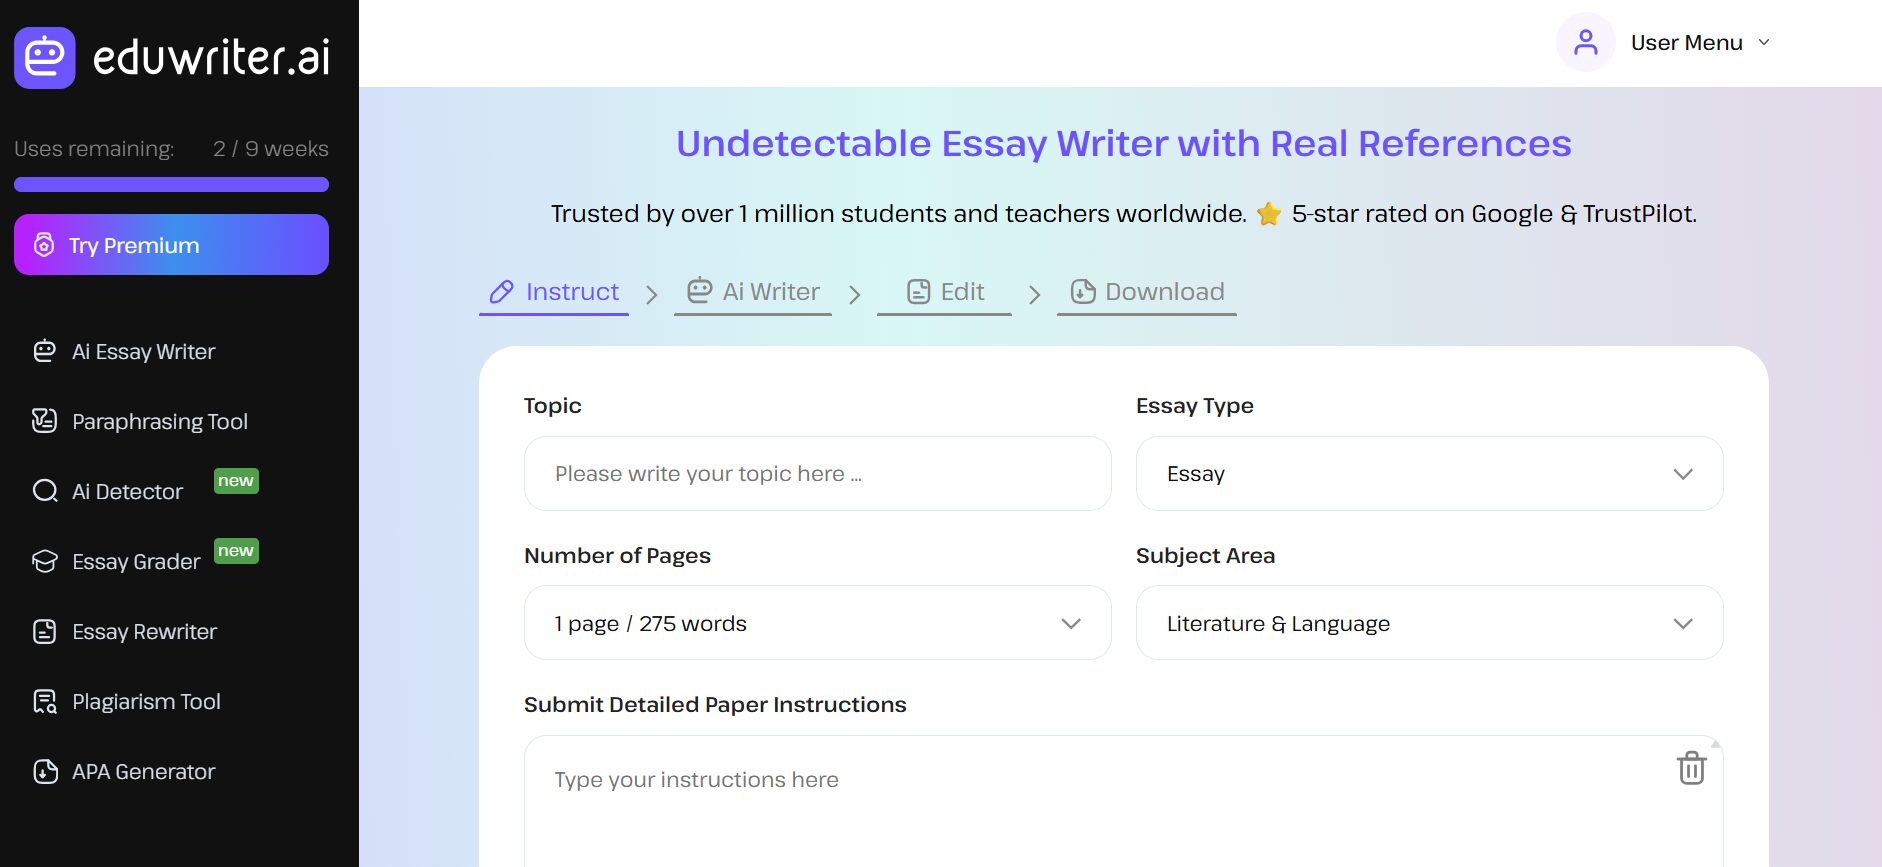This screenshot has height=867, width=1882.
Task: Click the icon beside Edit step
Action: tap(918, 292)
